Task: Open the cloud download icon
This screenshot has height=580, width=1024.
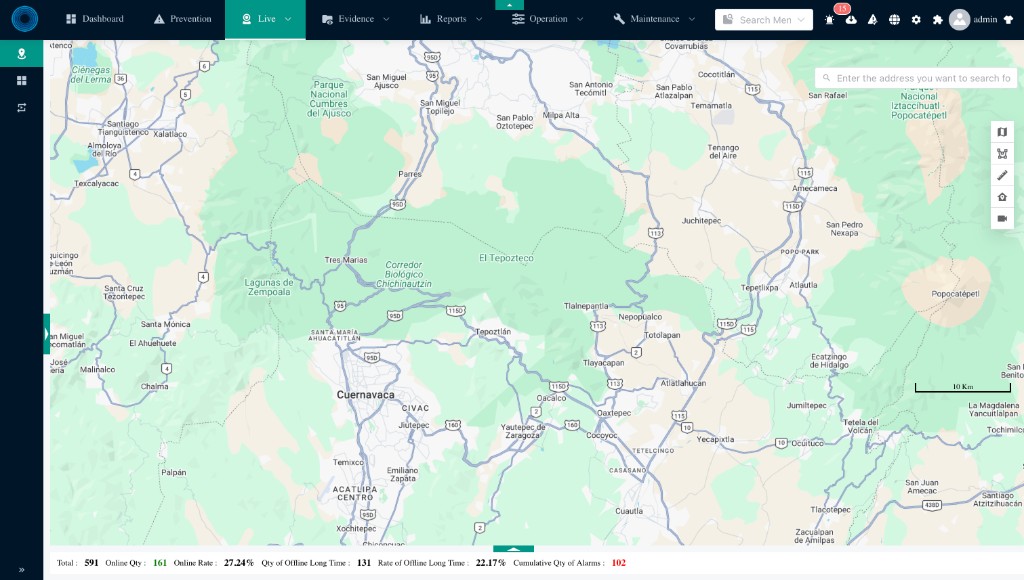Action: pos(851,20)
